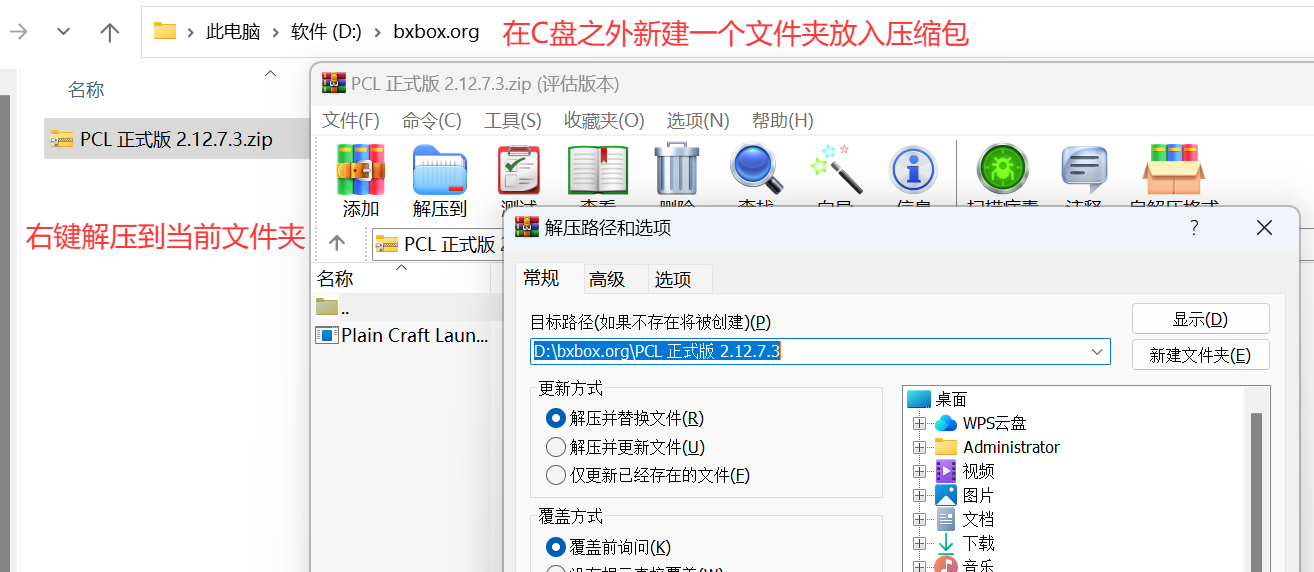Select PCL 正式版 2.12.7.3.zip in Explorer
Screen dimensions: 1314x572
point(176,139)
